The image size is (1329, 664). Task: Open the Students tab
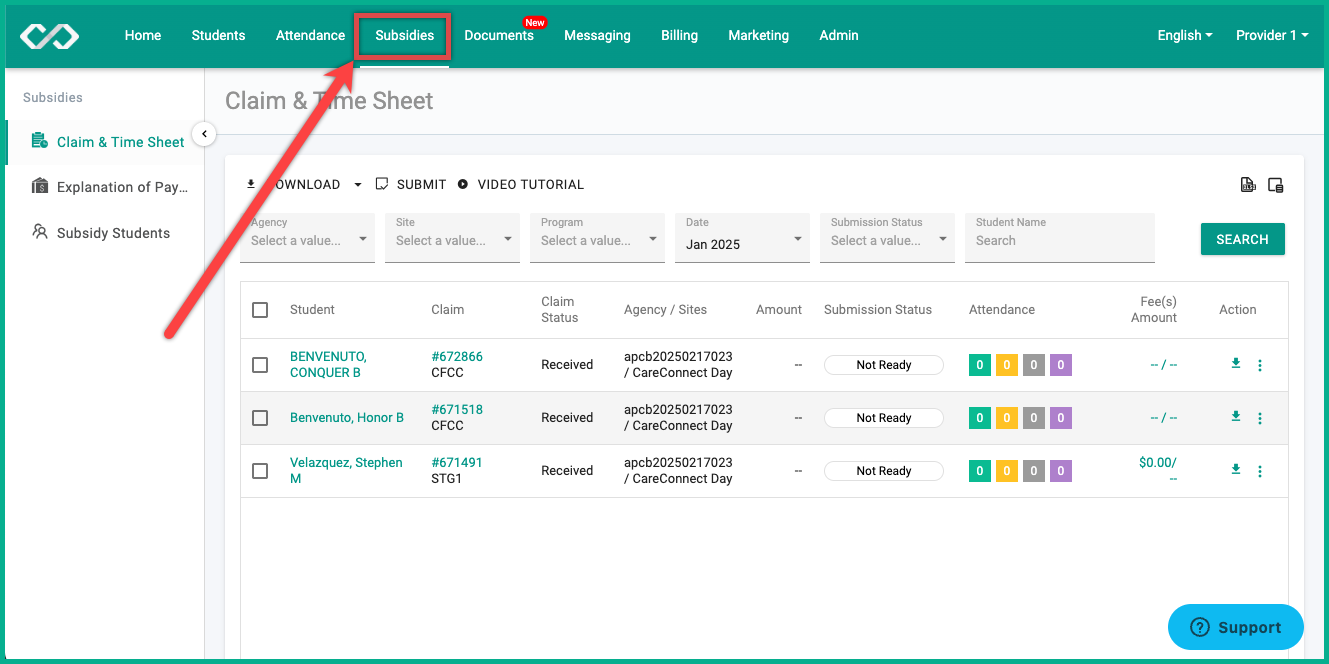click(218, 35)
